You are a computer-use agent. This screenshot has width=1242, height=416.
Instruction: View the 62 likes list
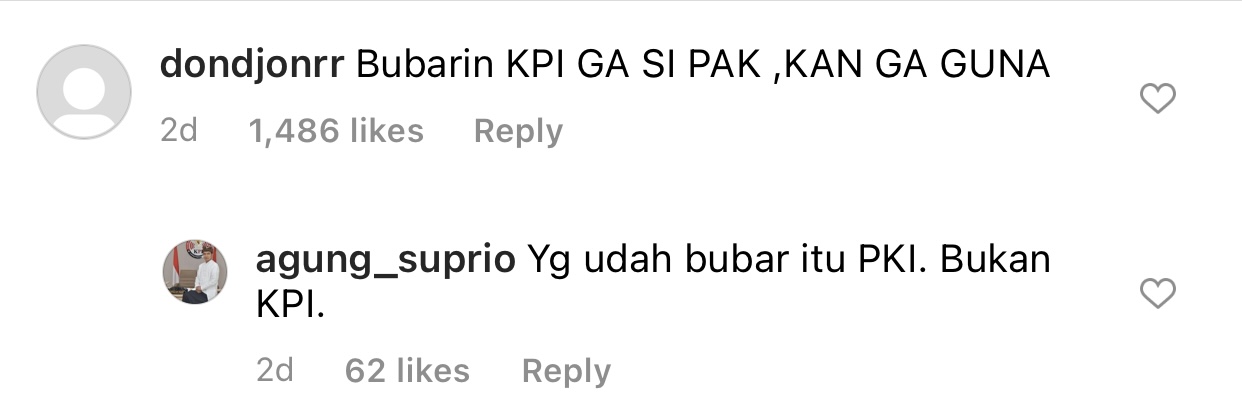pyautogui.click(x=407, y=371)
